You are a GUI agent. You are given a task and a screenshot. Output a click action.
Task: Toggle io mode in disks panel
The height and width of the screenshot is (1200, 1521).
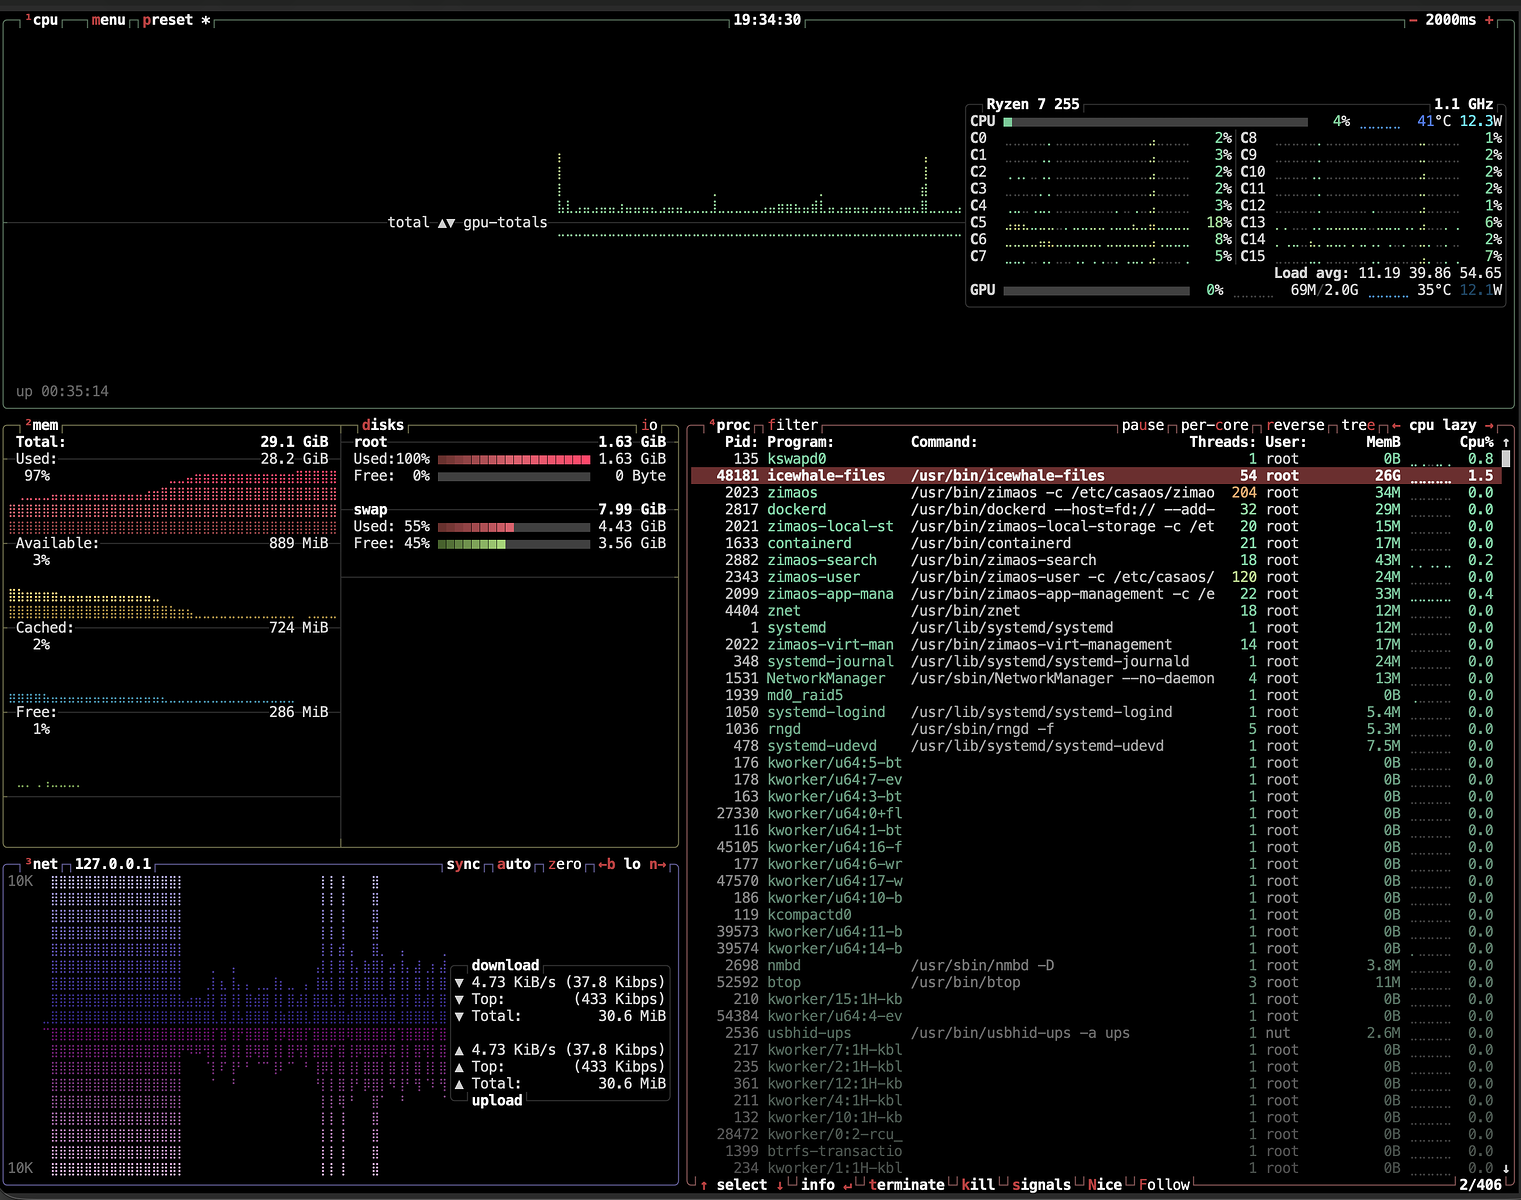pos(650,425)
